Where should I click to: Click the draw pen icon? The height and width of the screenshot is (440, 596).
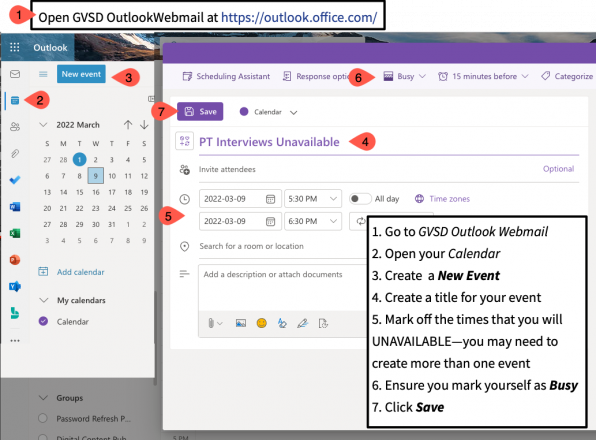(303, 323)
